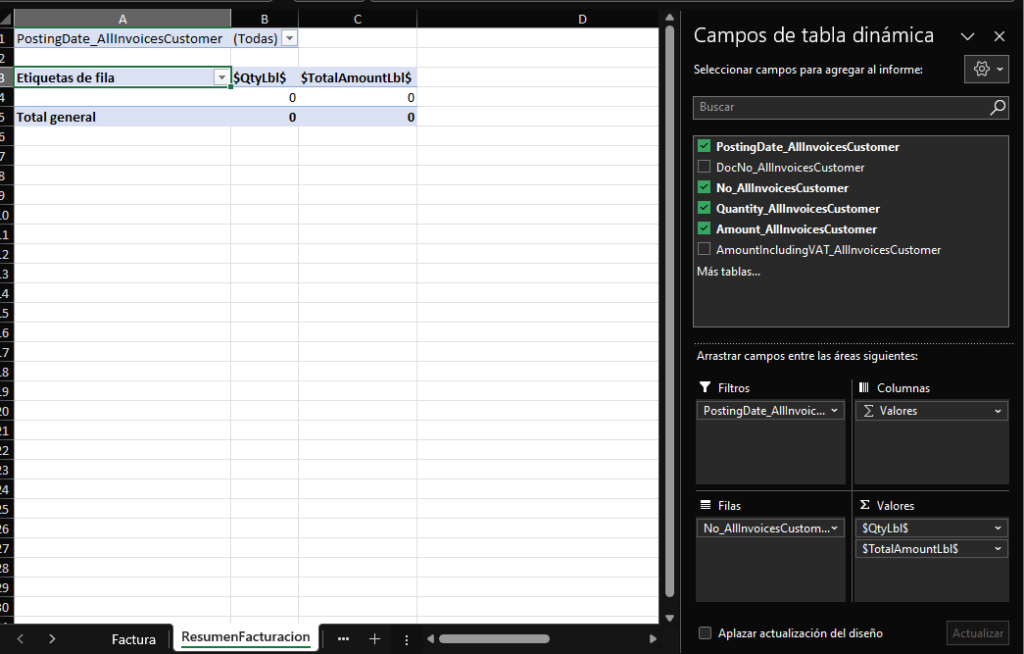Click the tab bar resize handle dots
The width and height of the screenshot is (1024, 654).
coord(406,640)
